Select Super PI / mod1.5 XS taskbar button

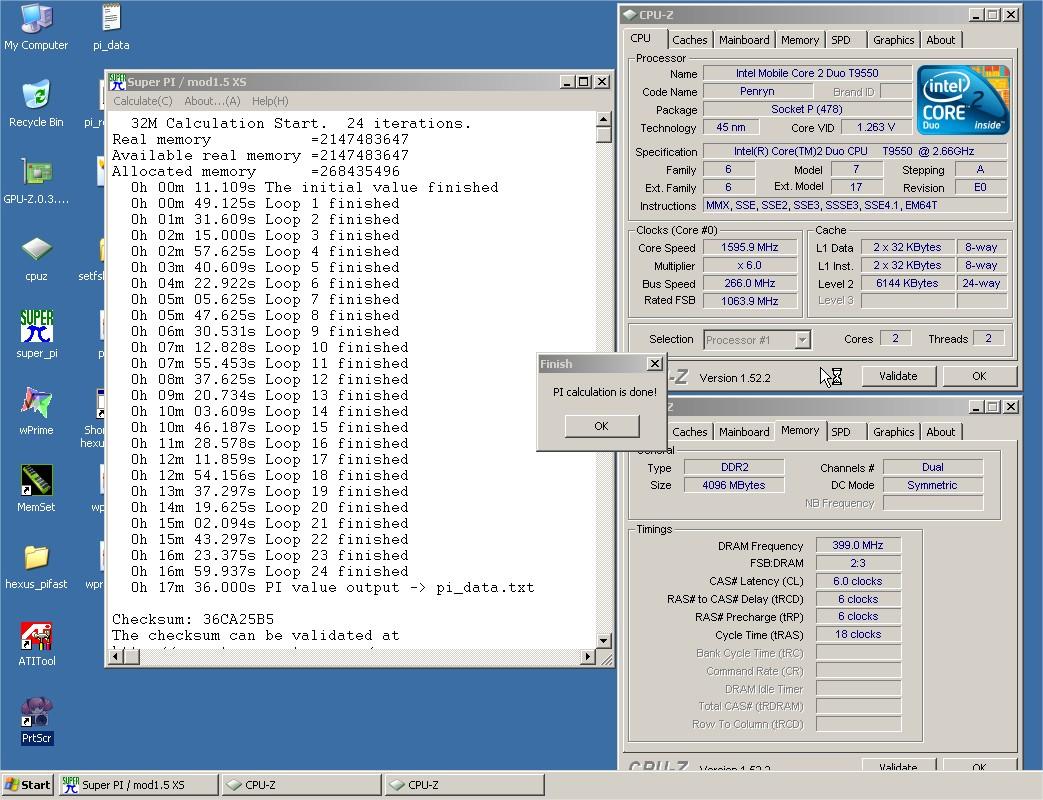pyautogui.click(x=138, y=785)
